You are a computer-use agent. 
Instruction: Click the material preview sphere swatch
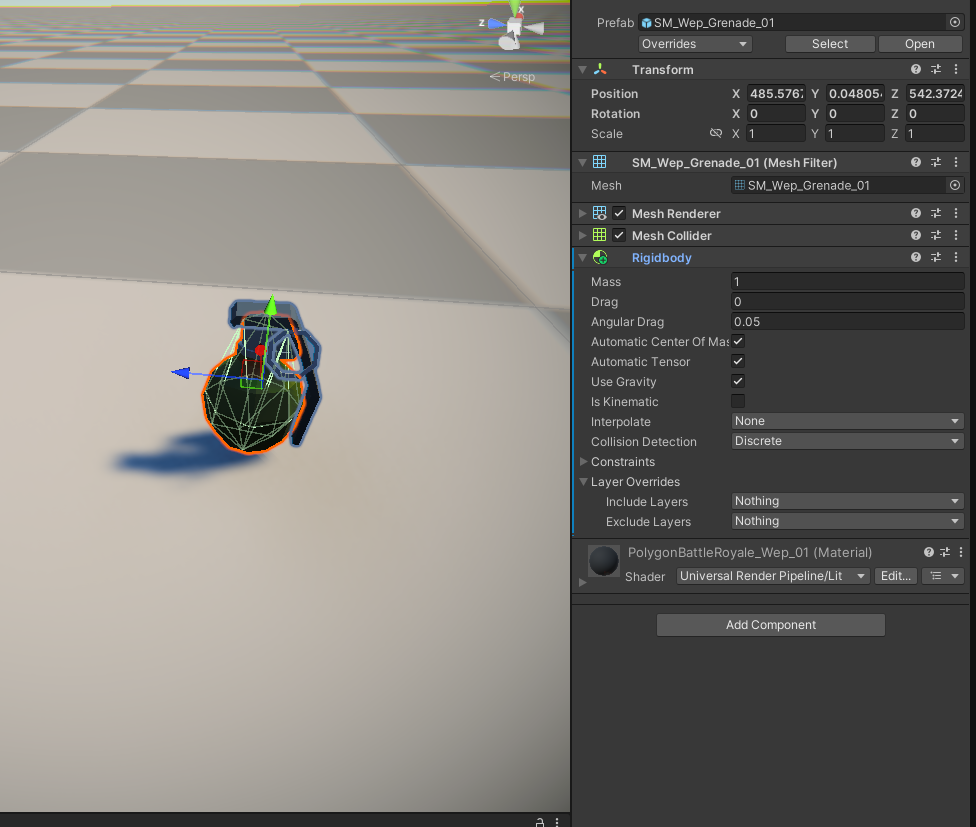[603, 561]
